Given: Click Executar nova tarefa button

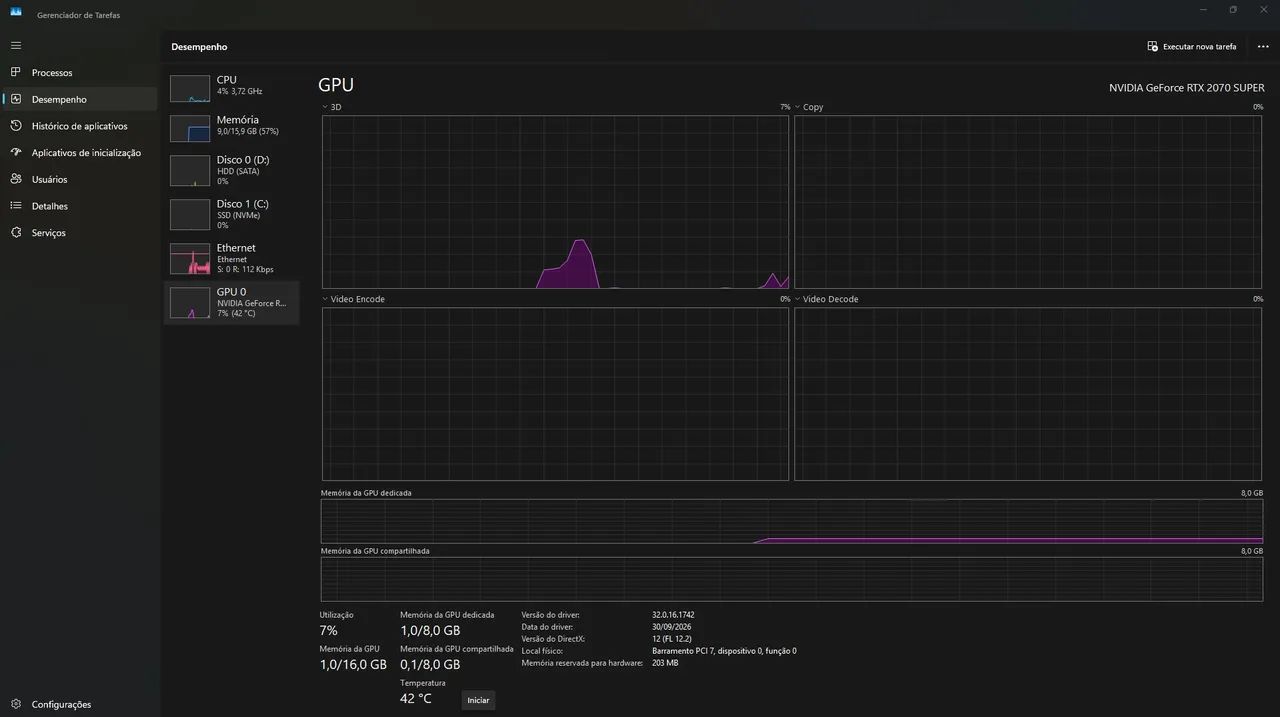Looking at the screenshot, I should (x=1192, y=47).
